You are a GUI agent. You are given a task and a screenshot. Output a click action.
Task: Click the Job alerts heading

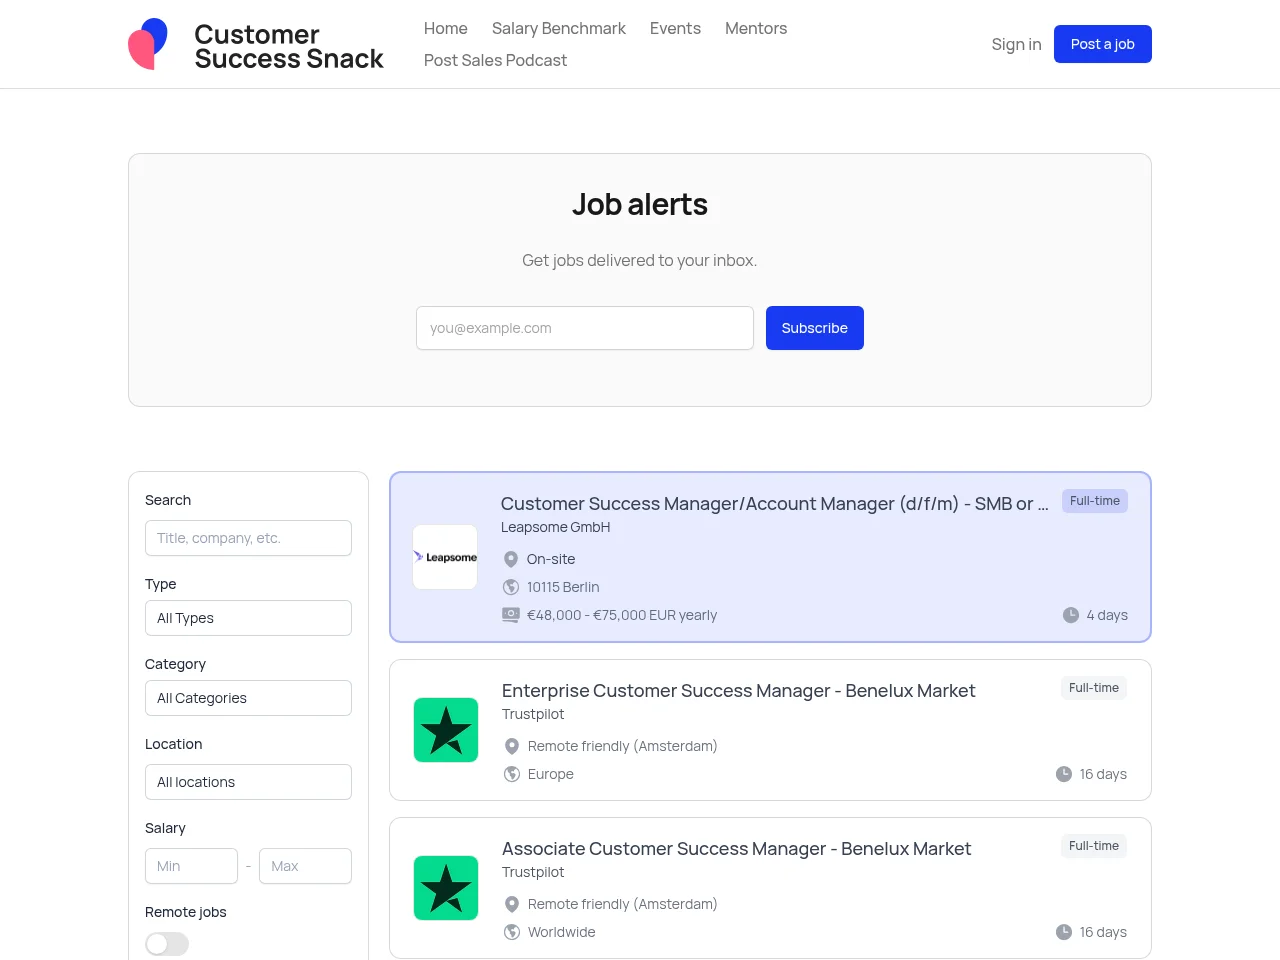[640, 204]
